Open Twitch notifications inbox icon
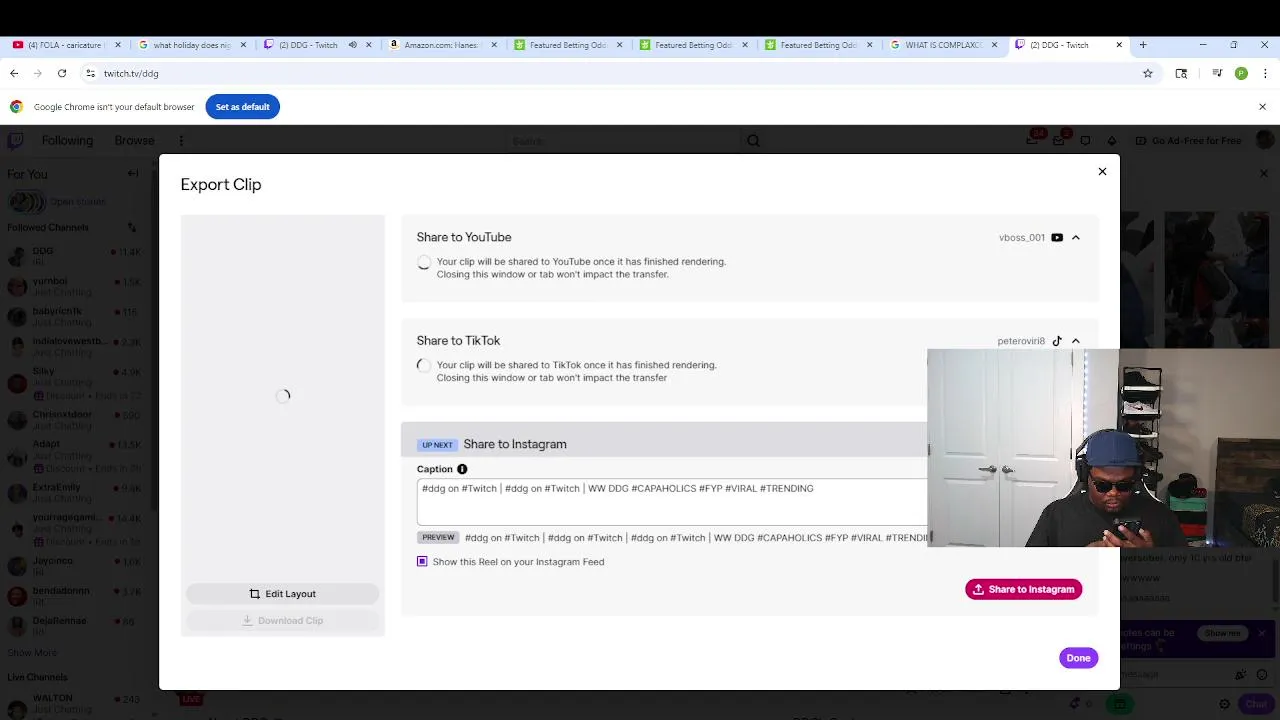Image resolution: width=1280 pixels, height=720 pixels. (1059, 141)
